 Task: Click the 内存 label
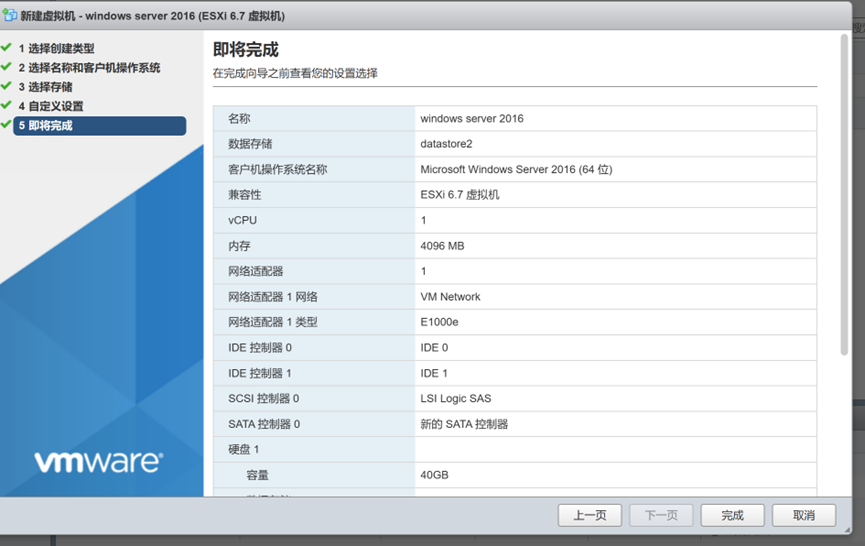click(239, 246)
